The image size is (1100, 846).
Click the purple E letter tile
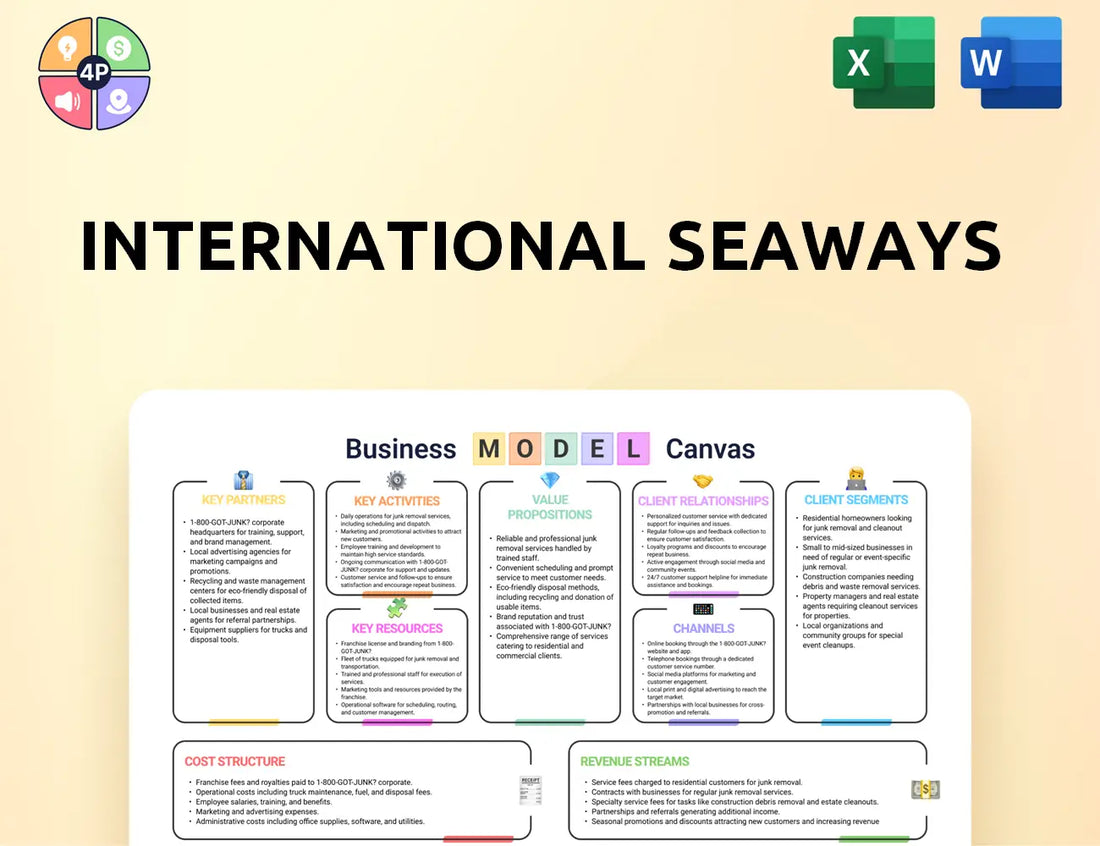coord(597,448)
